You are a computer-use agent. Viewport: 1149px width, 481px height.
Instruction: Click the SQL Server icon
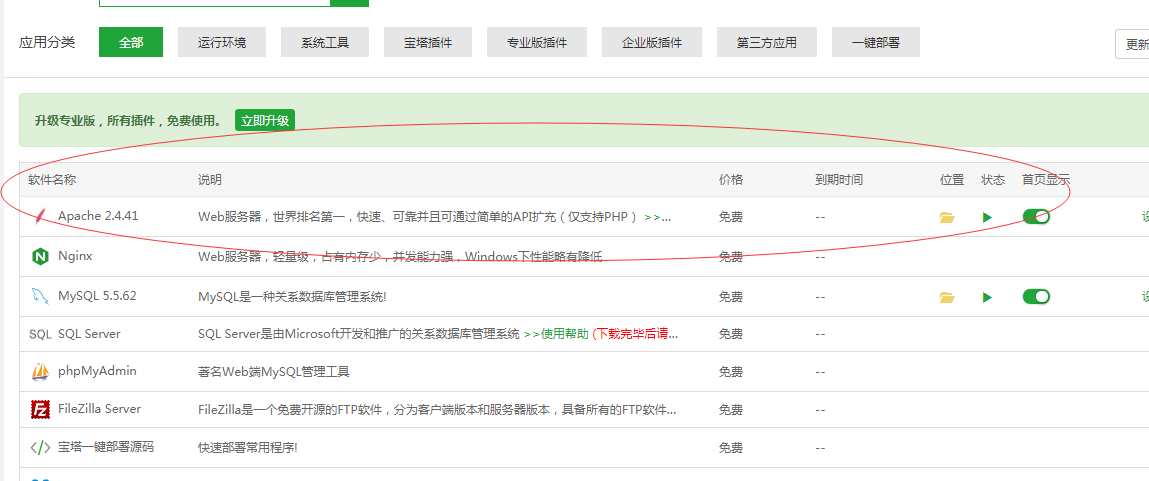pyautogui.click(x=40, y=334)
